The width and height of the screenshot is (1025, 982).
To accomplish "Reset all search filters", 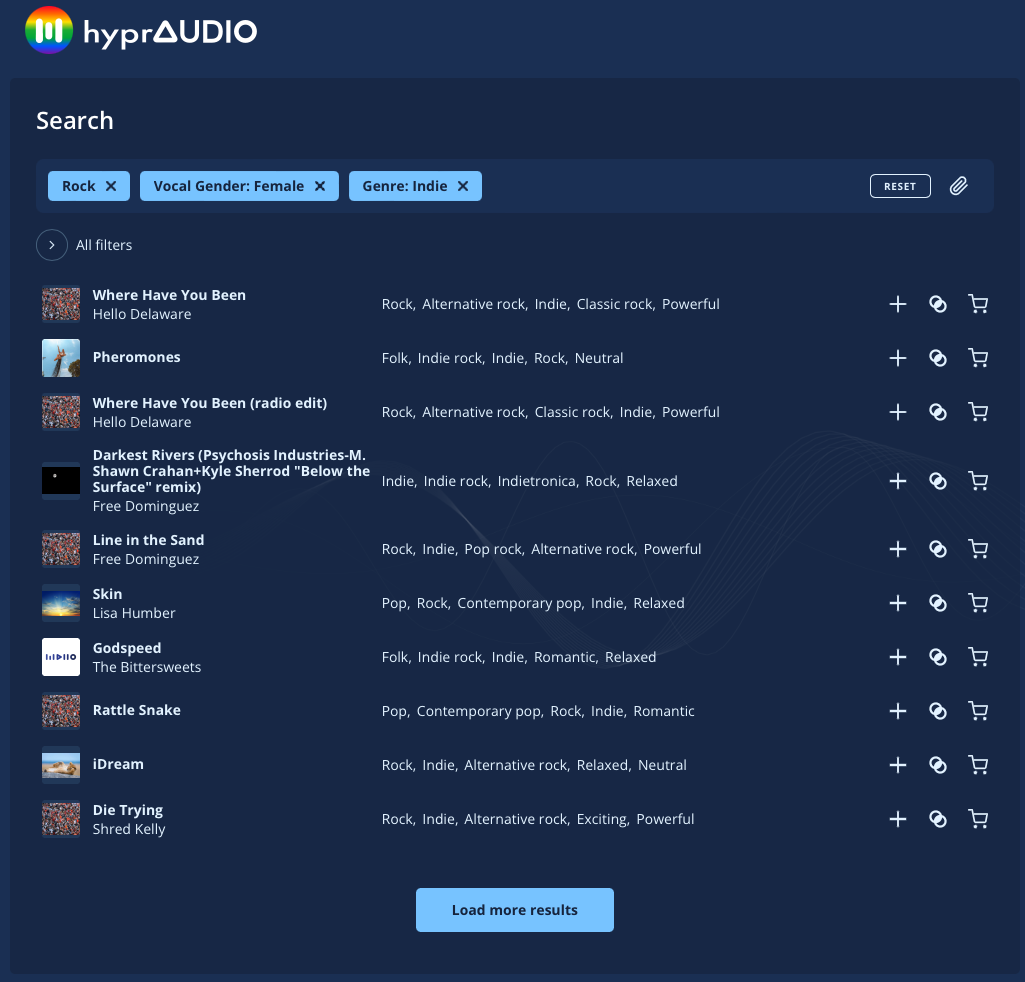I will pyautogui.click(x=900, y=186).
